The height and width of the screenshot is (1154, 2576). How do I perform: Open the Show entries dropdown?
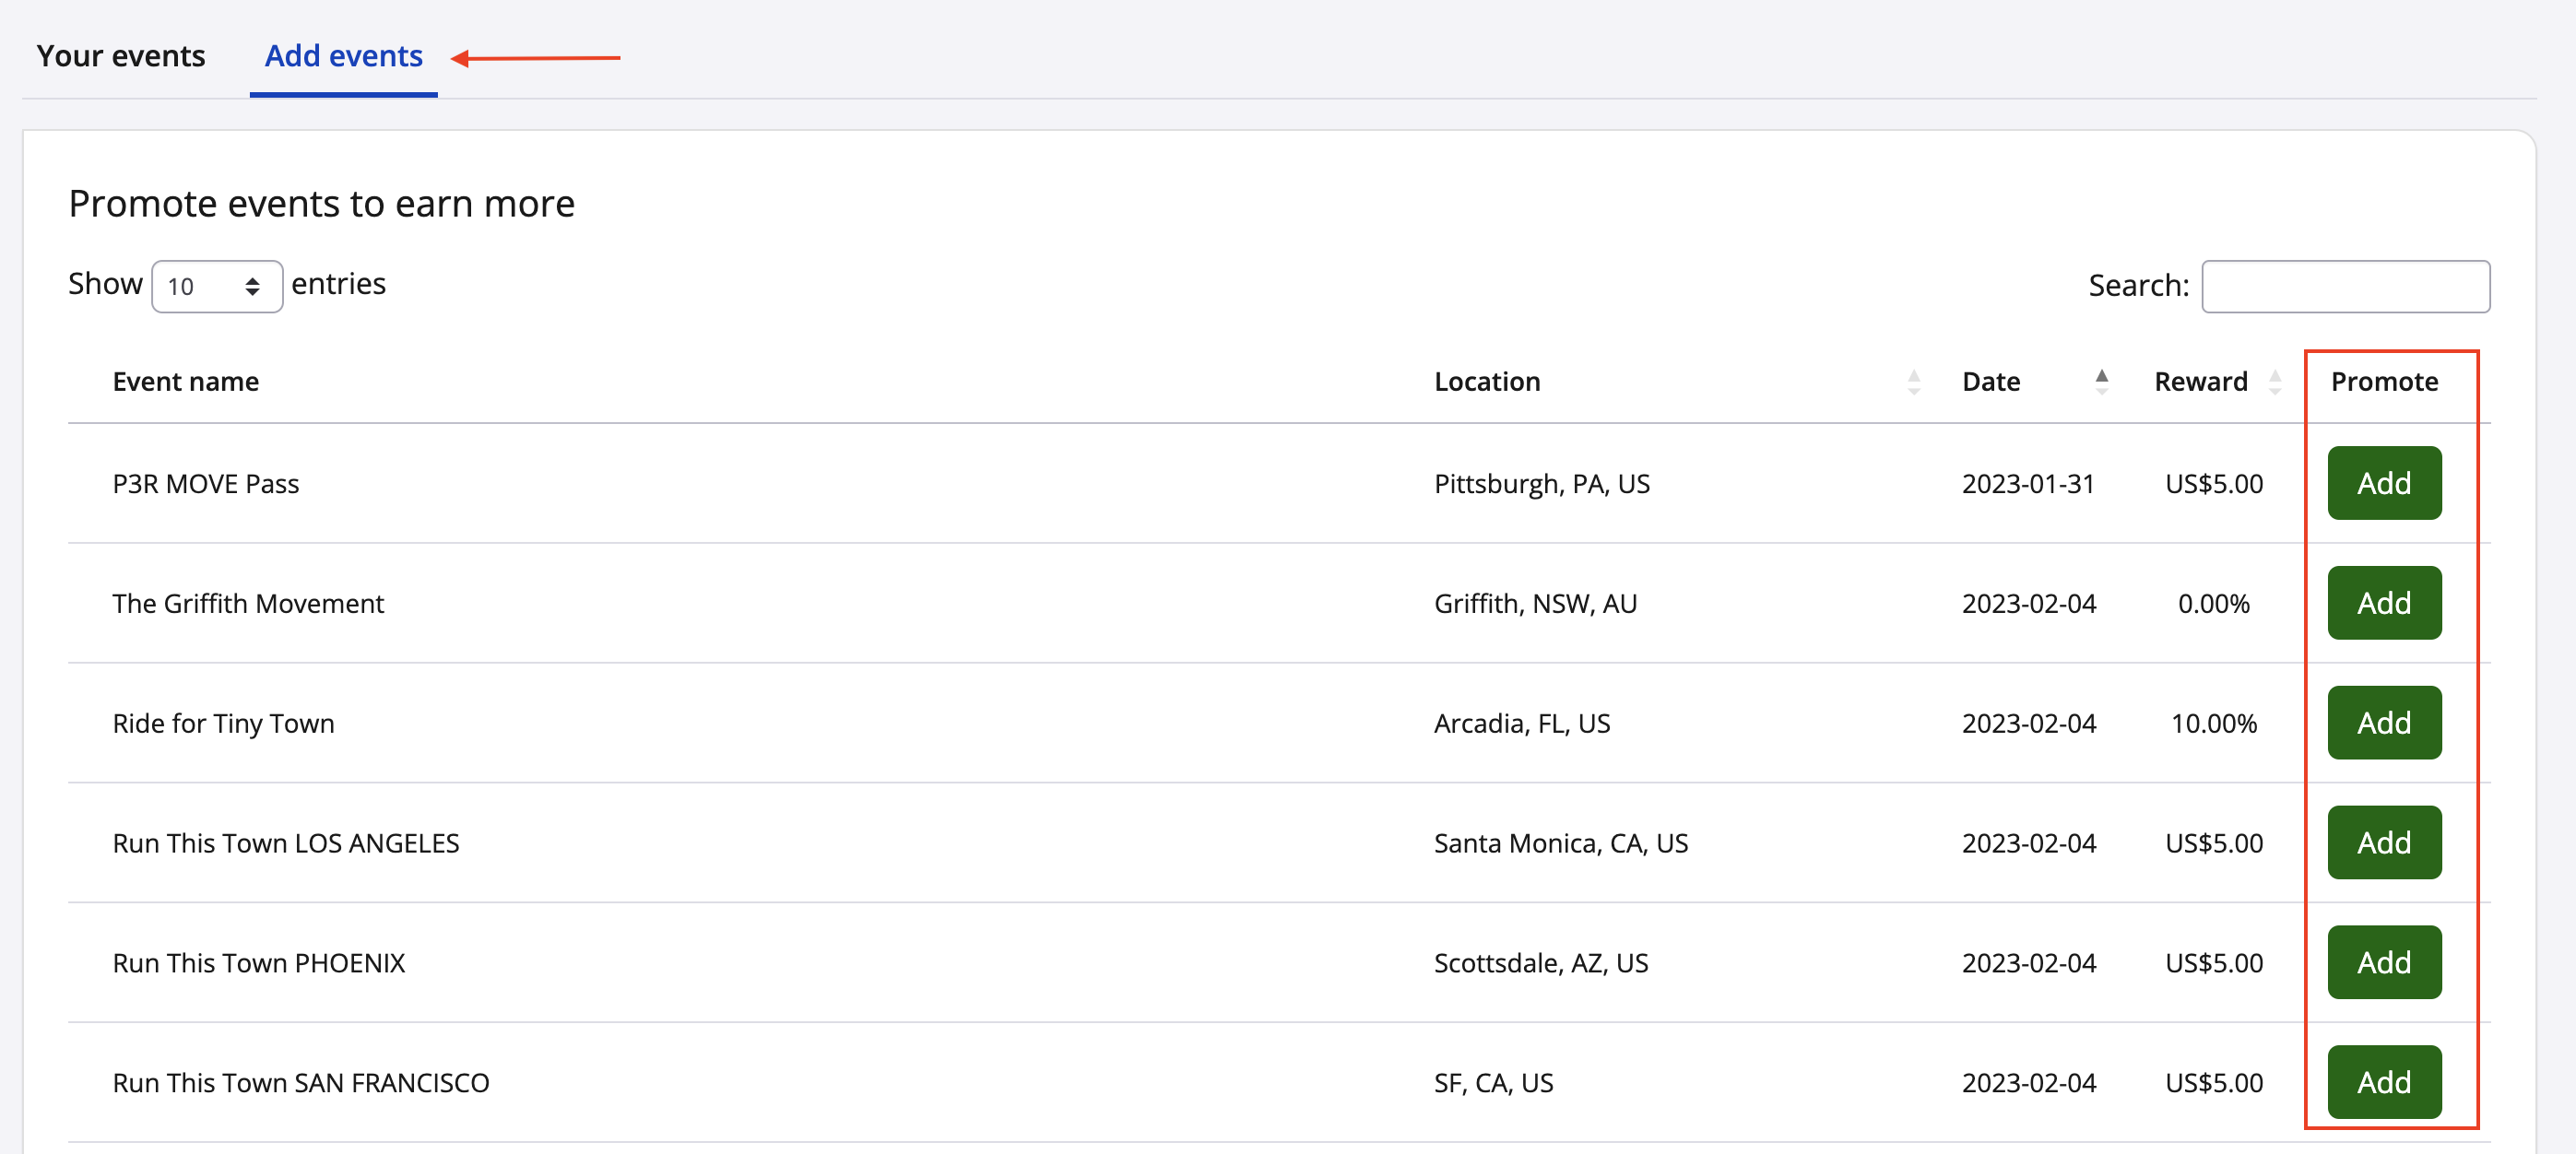[x=216, y=287]
